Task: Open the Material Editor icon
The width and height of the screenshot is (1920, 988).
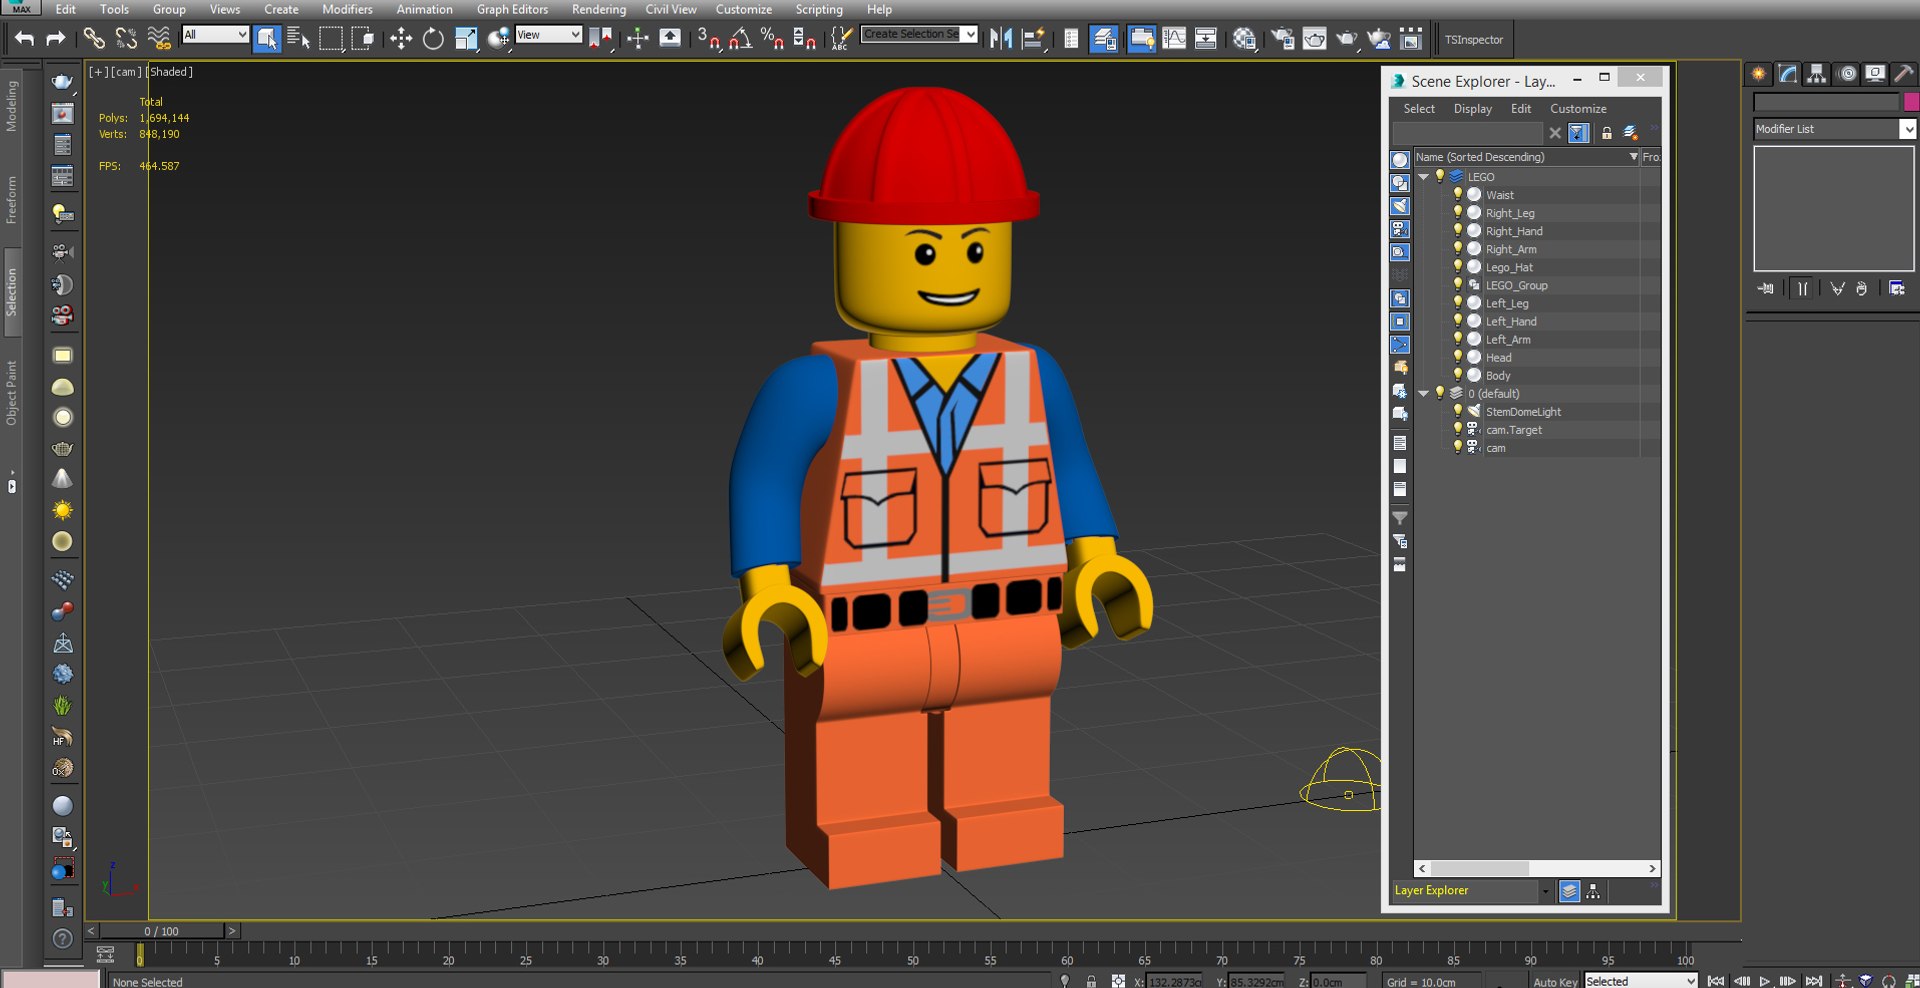Action: 1244,39
